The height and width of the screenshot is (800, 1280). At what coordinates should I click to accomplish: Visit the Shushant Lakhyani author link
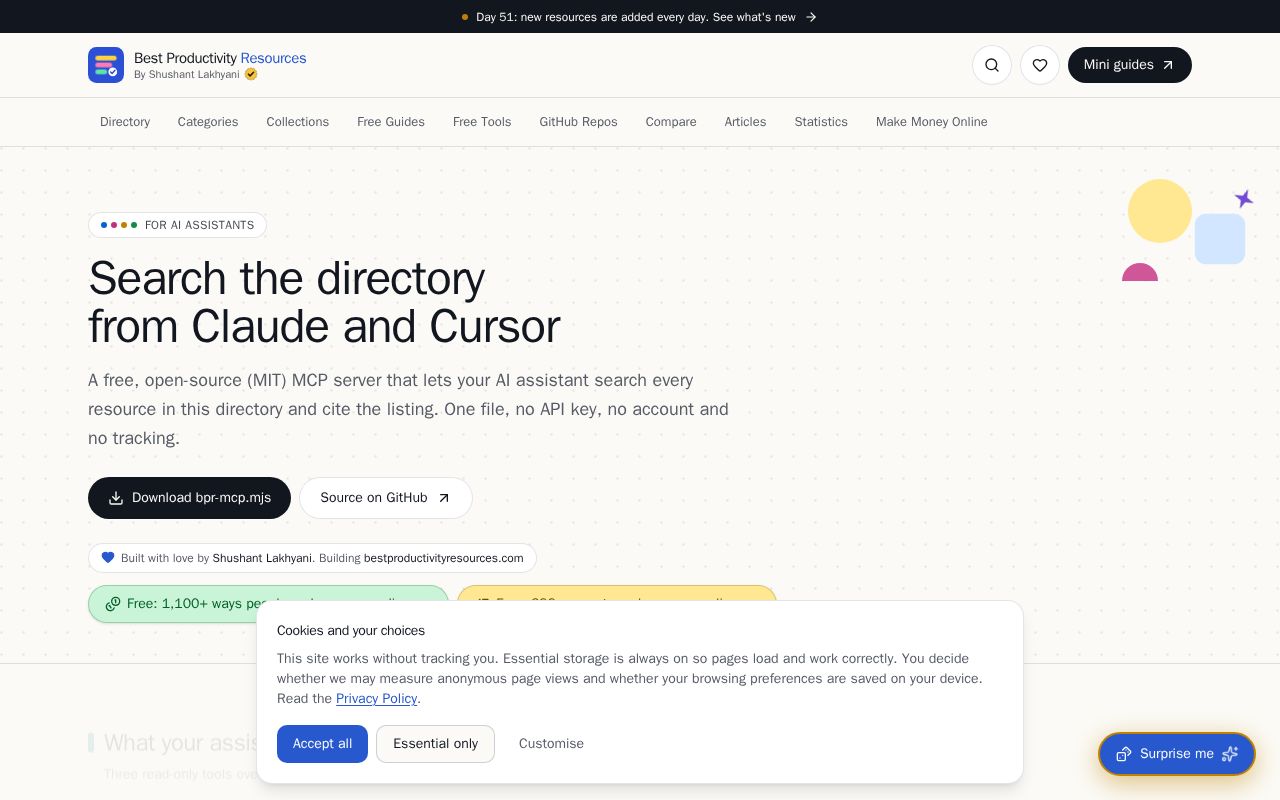point(262,558)
